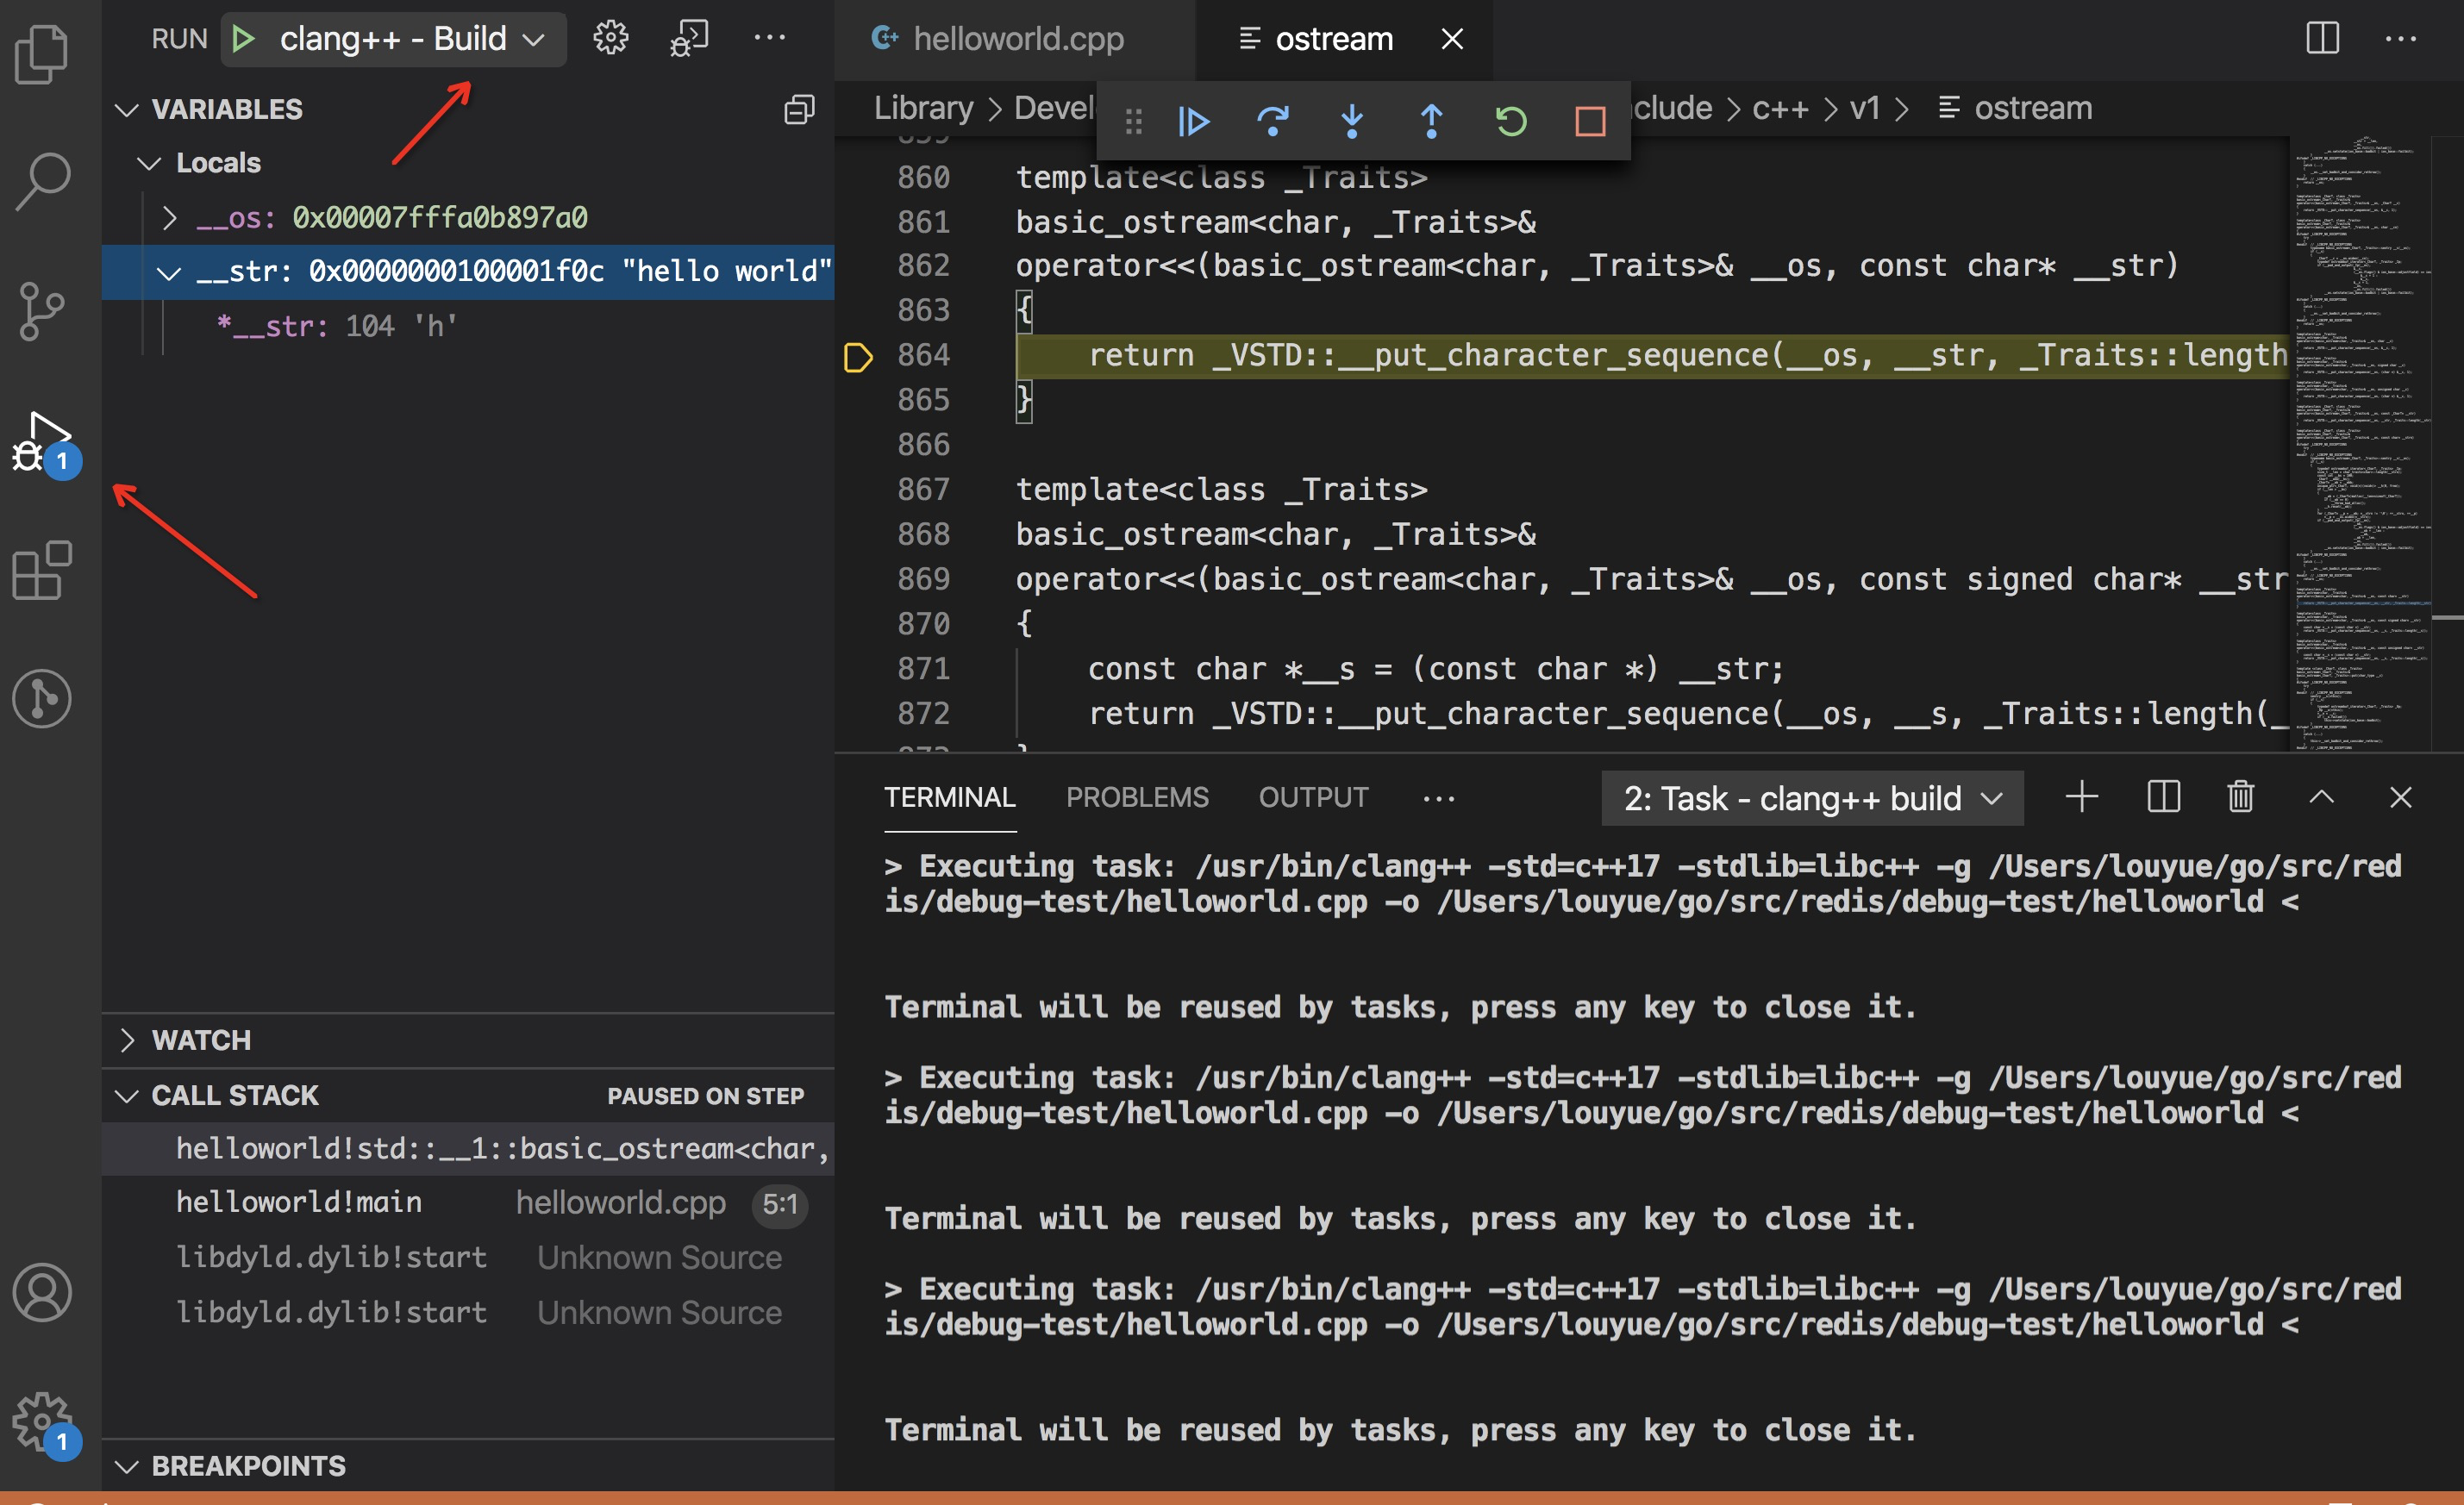2464x1505 pixels.
Task: Select helloworld!main stack frame
Action: pyautogui.click(x=468, y=1203)
